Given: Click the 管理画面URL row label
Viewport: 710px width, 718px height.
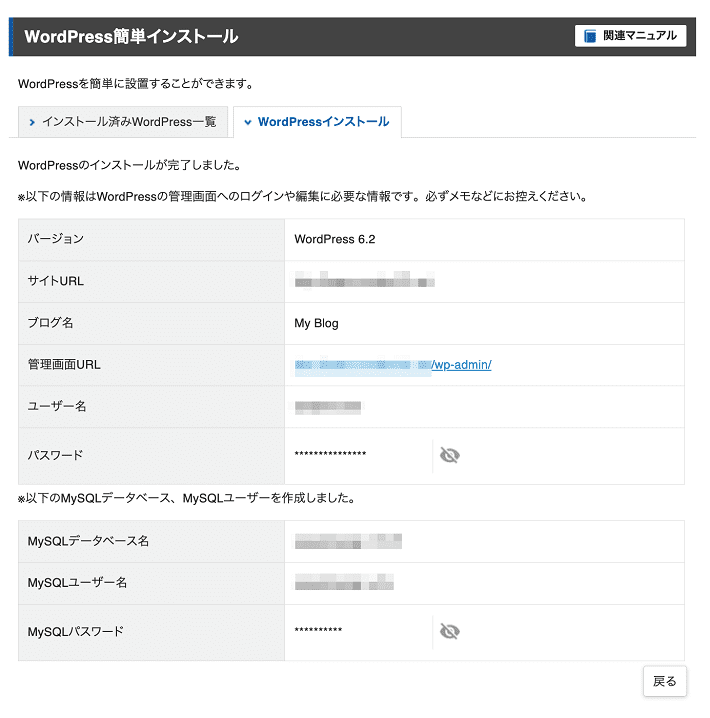Looking at the screenshot, I should (64, 364).
